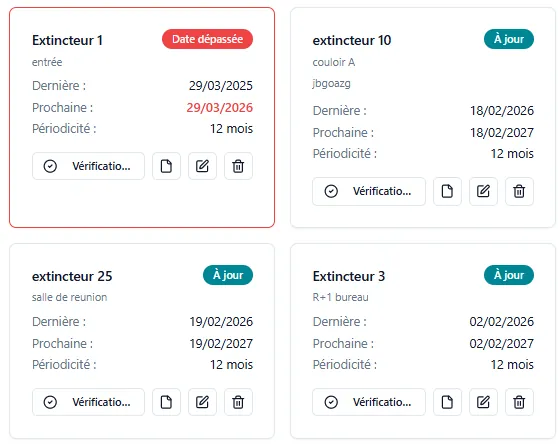Edit Extincteur 3 with the pencil icon

click(483, 402)
